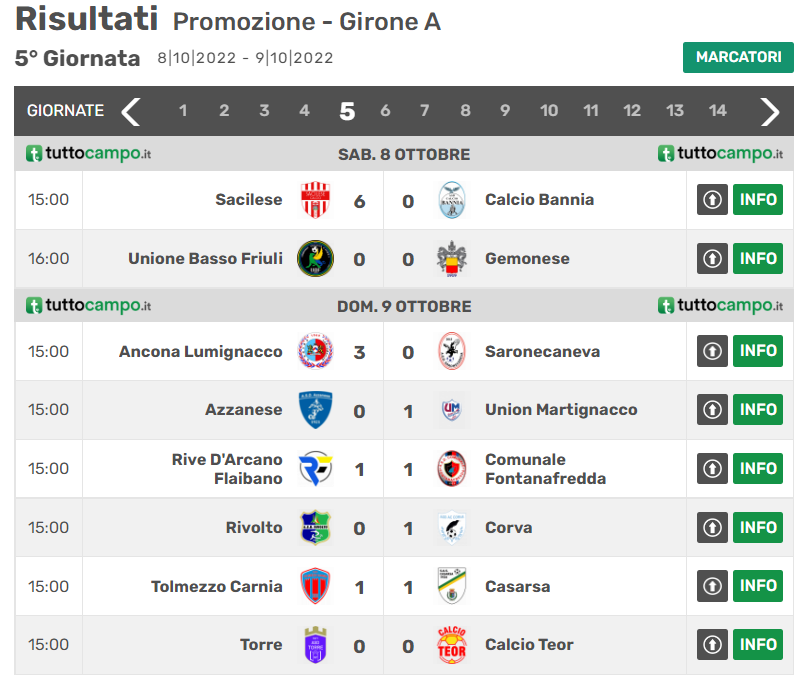Open the Calcio Bannia team logo
812x684 pixels.
pos(452,200)
